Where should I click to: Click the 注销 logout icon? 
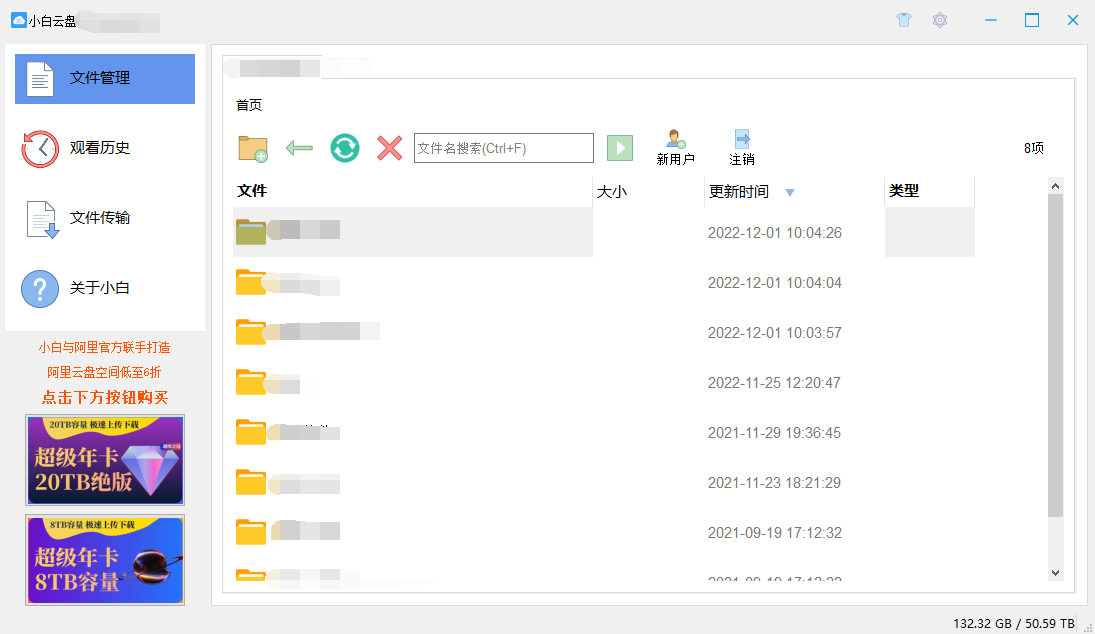(x=742, y=140)
